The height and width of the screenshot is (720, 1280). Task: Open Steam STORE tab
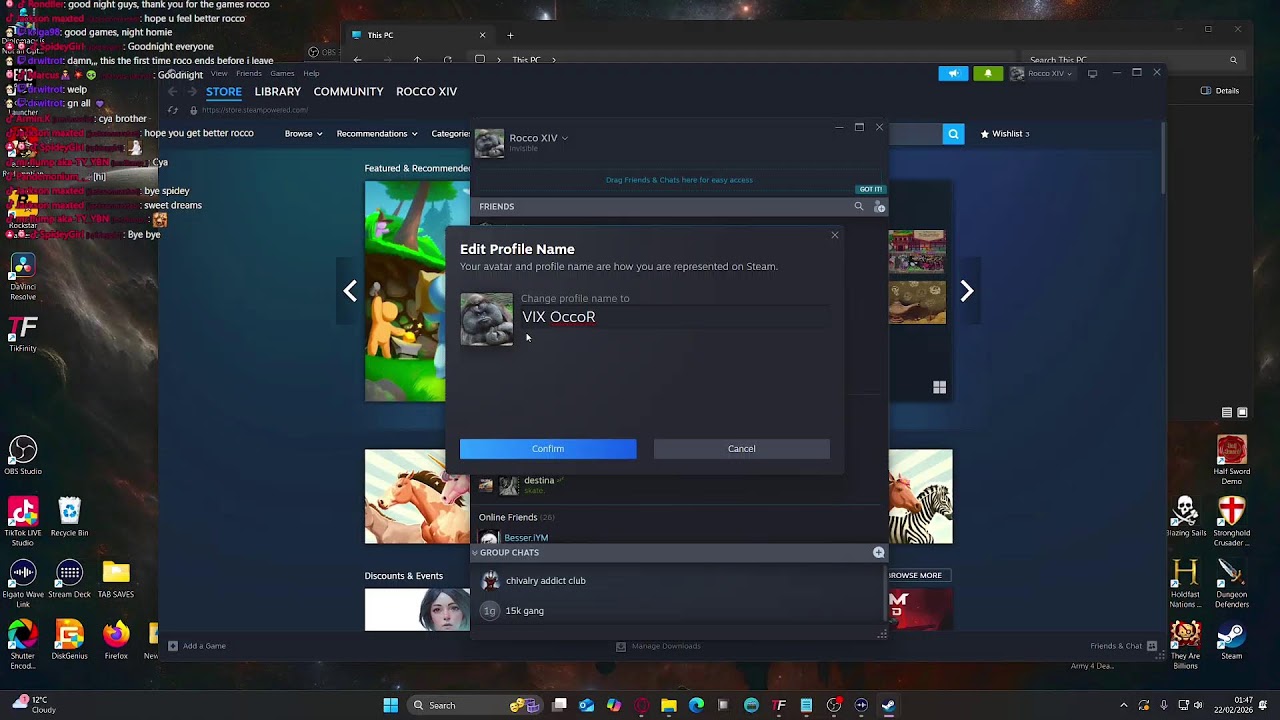(224, 91)
